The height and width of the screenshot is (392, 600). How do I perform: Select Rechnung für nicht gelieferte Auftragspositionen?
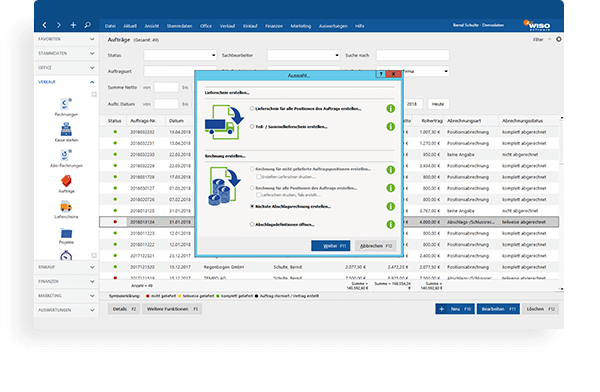pos(252,169)
